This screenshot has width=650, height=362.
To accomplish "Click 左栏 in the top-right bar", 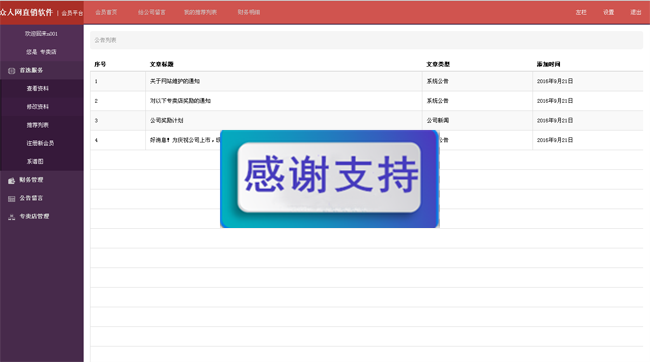I will point(581,12).
